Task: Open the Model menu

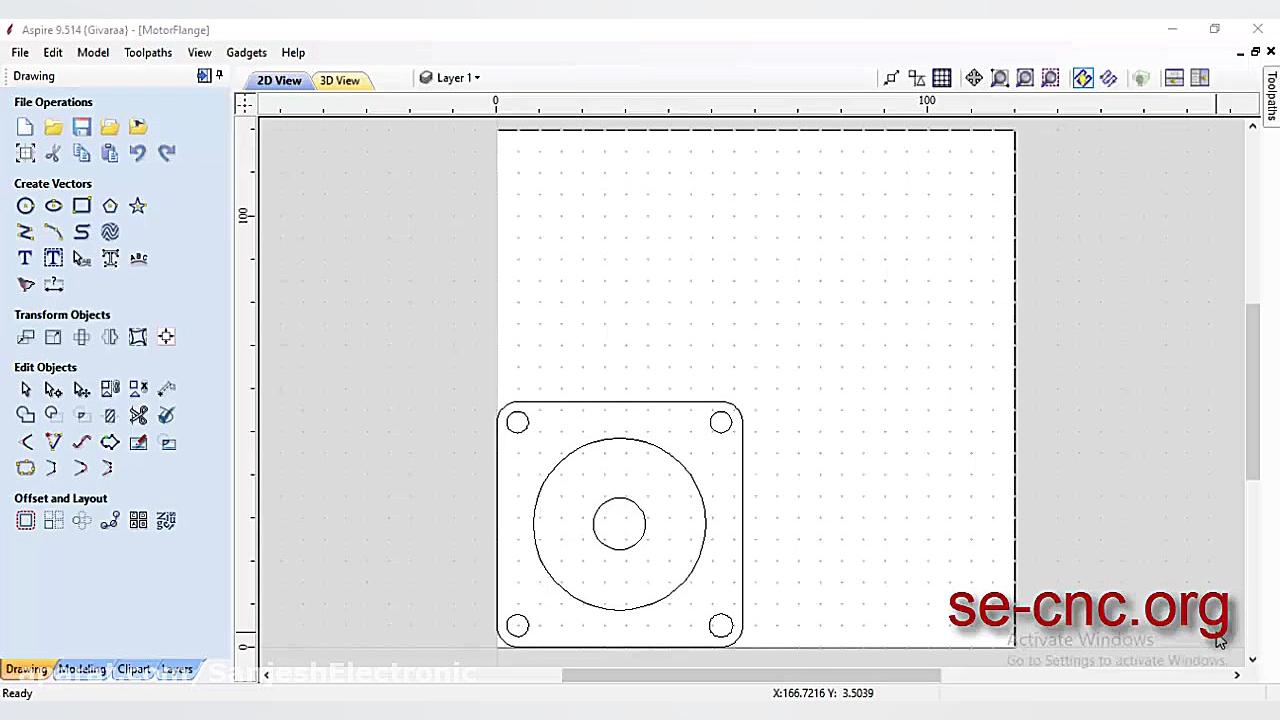Action: coord(93,53)
